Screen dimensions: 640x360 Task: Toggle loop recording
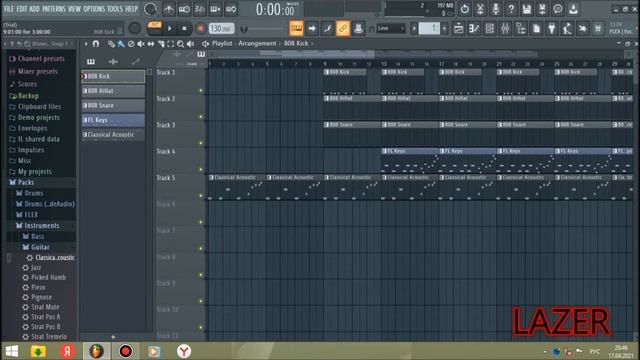tap(231, 9)
